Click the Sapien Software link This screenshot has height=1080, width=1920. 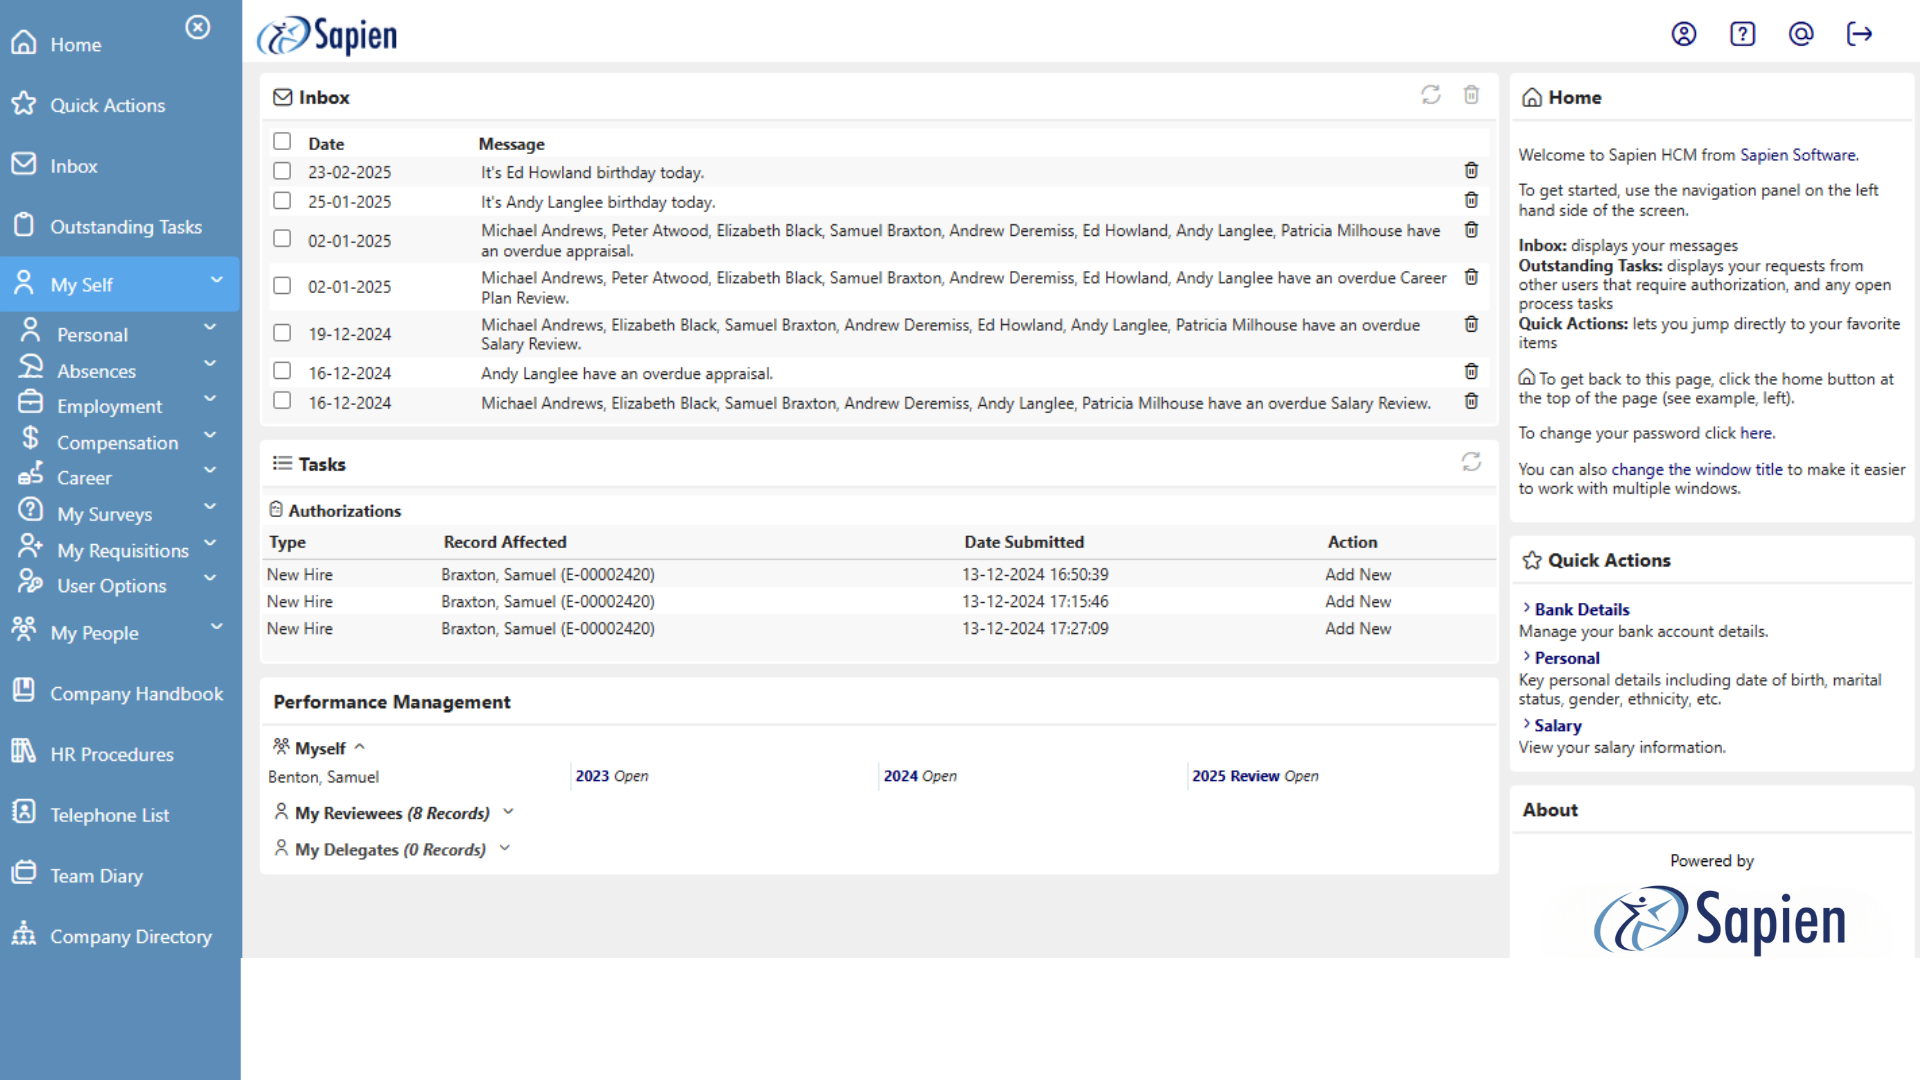click(x=1797, y=155)
